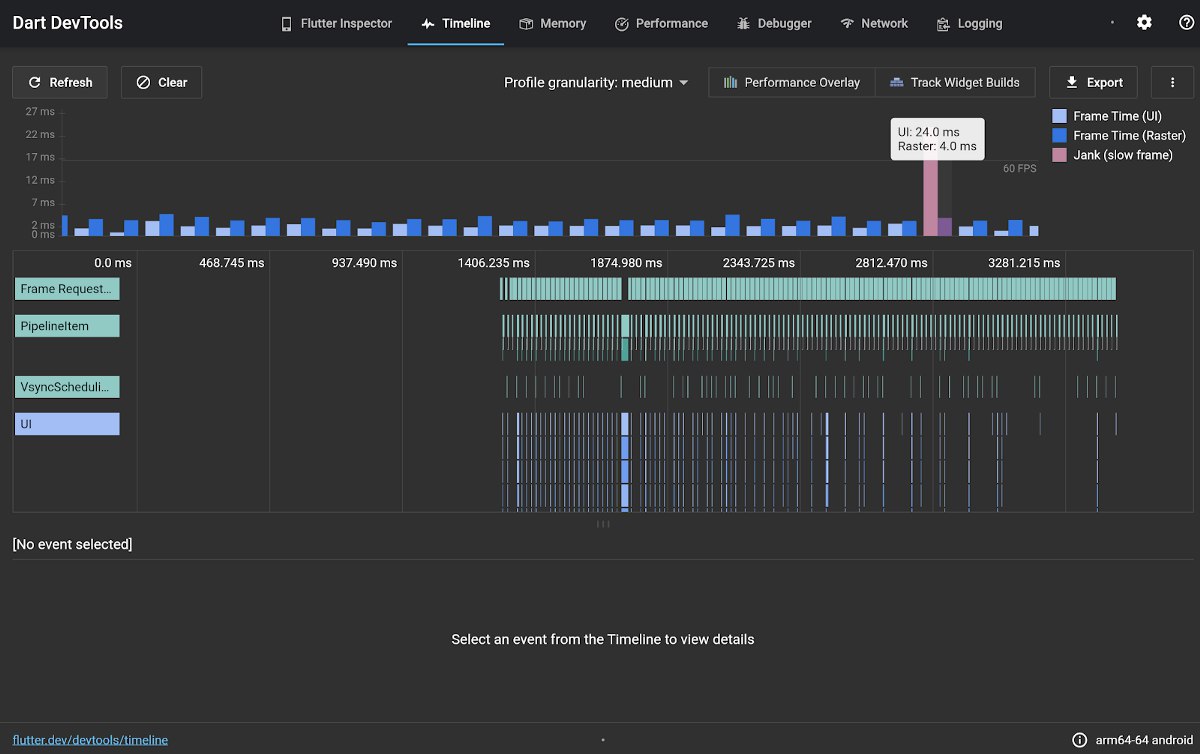Click the Refresh button
Viewport: 1200px width, 754px height.
pyautogui.click(x=61, y=82)
